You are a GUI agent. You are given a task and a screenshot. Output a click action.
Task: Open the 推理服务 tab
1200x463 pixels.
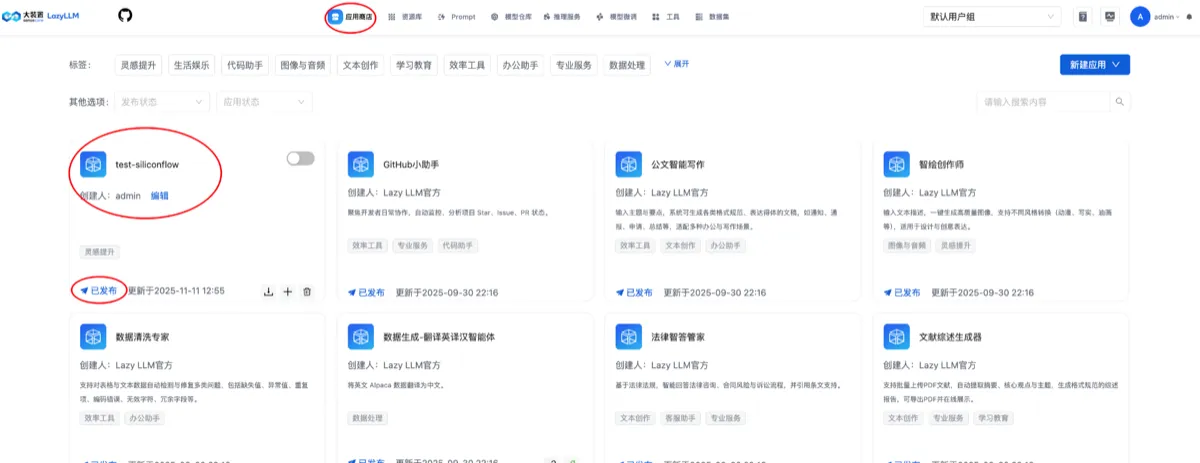(560, 17)
